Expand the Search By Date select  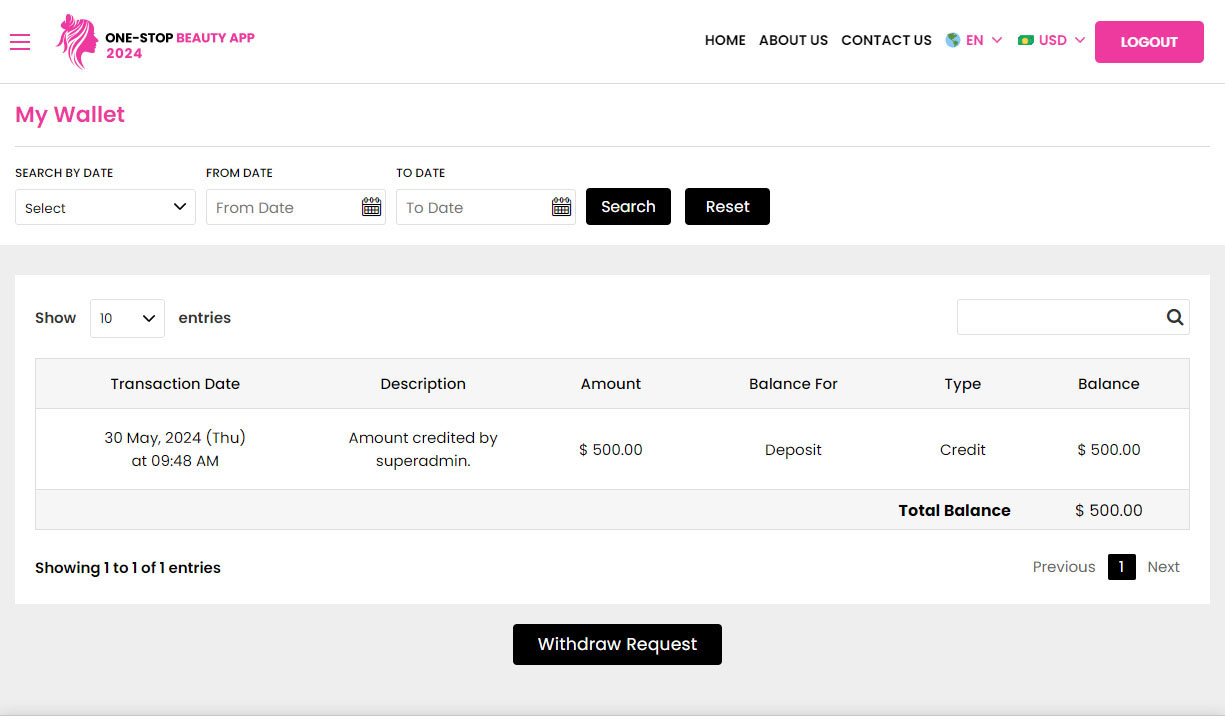[105, 207]
